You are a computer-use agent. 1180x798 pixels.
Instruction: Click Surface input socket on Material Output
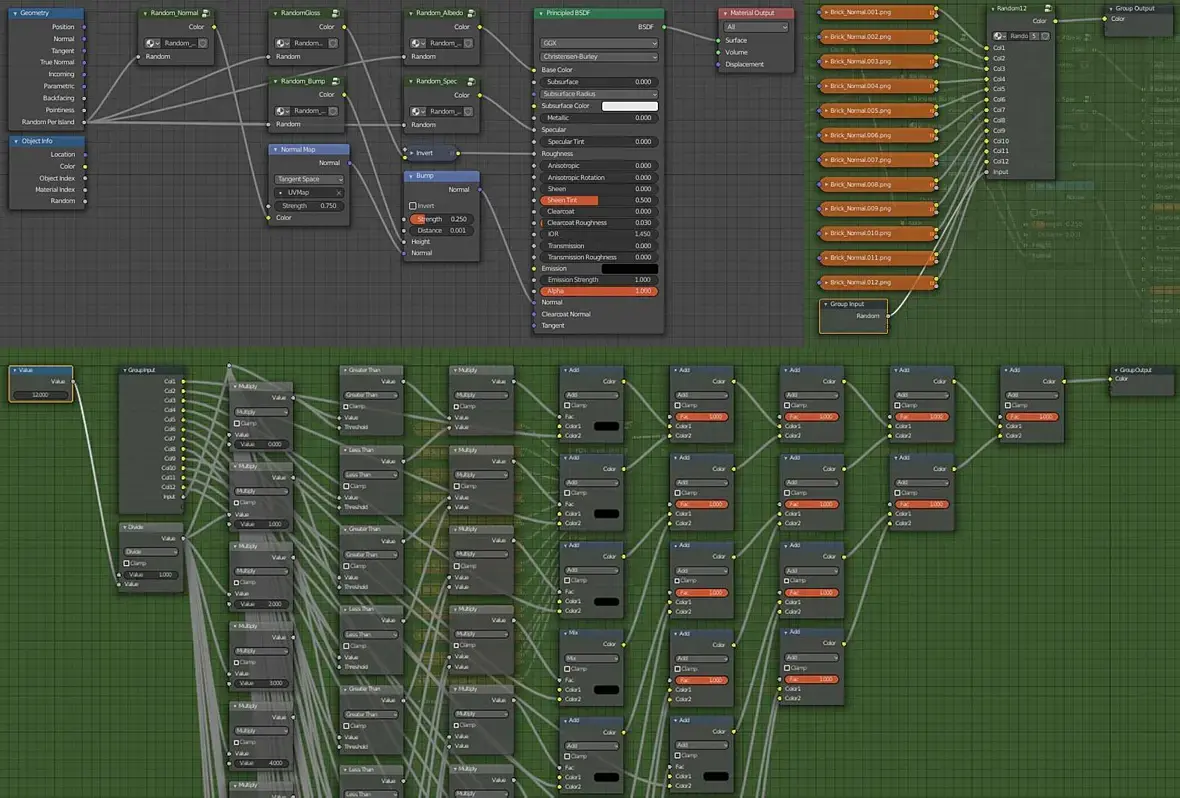coord(718,41)
